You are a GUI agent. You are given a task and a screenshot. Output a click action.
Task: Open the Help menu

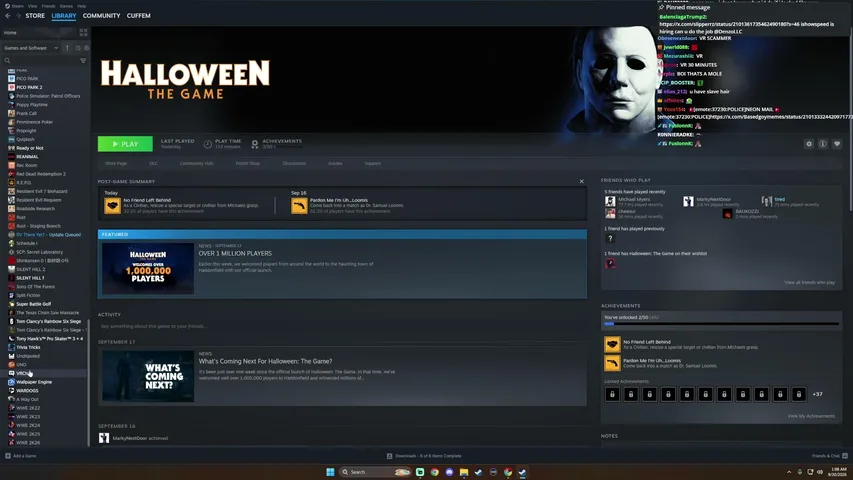point(82,6)
